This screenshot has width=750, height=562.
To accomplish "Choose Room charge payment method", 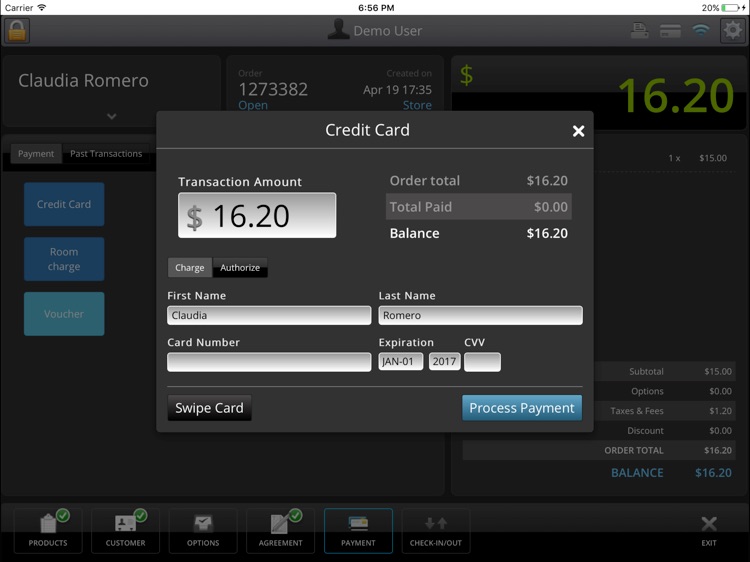I will pos(64,259).
